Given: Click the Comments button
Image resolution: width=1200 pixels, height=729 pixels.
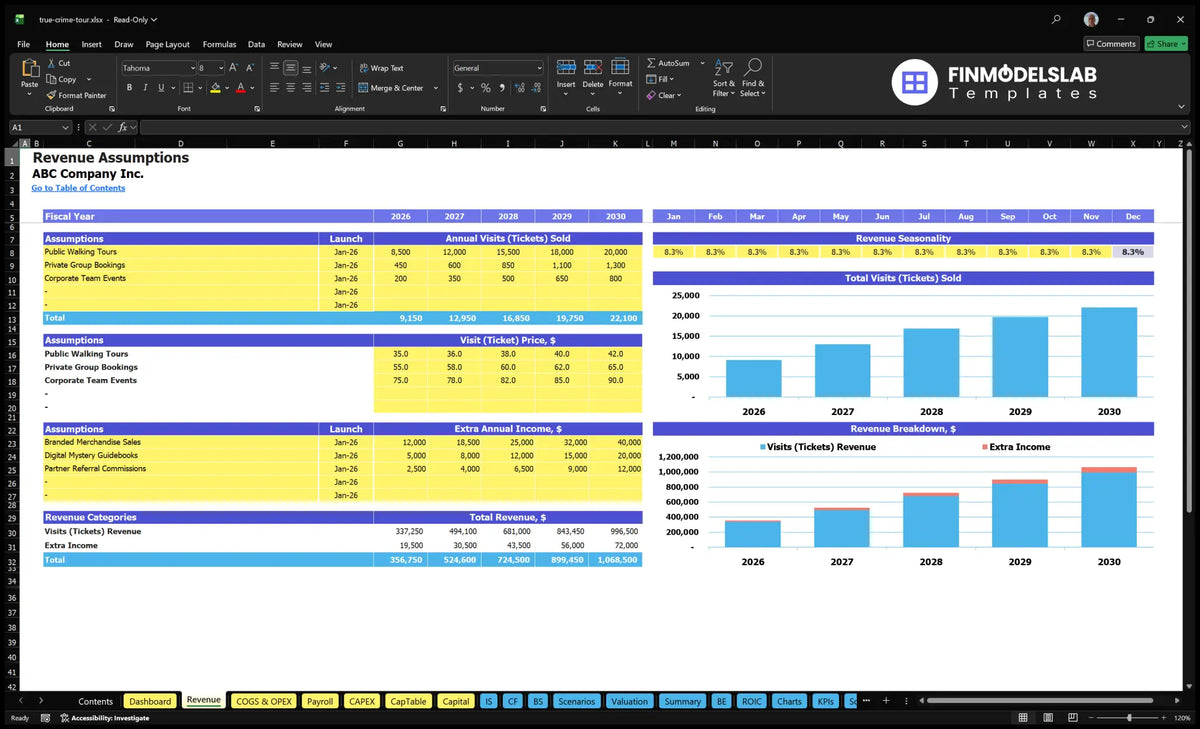Looking at the screenshot, I should 1111,44.
